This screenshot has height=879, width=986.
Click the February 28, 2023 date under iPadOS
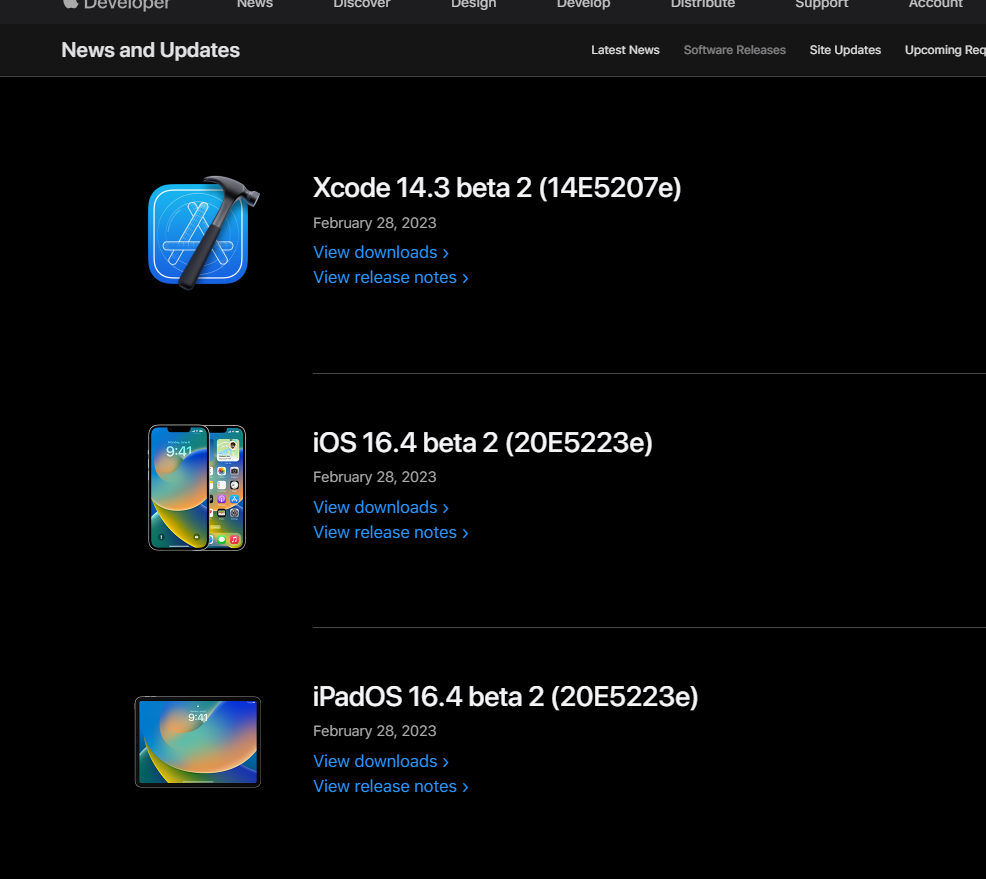click(x=375, y=731)
